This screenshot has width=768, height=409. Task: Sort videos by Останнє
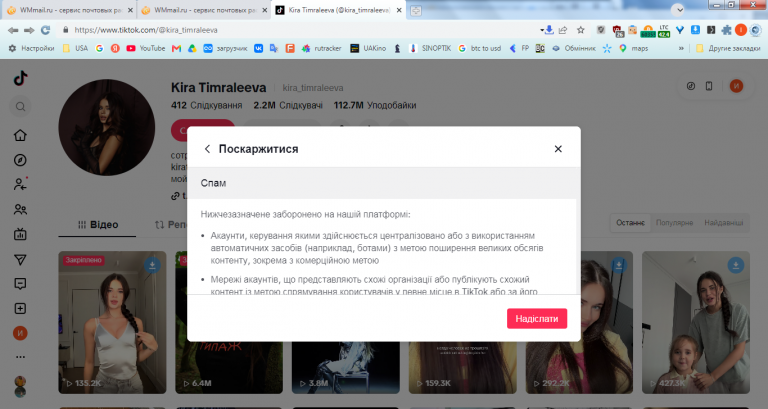[630, 223]
